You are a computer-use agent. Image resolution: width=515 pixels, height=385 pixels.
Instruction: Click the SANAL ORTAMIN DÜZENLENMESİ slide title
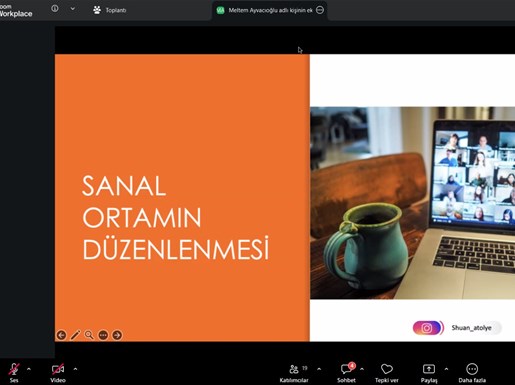pyautogui.click(x=175, y=217)
